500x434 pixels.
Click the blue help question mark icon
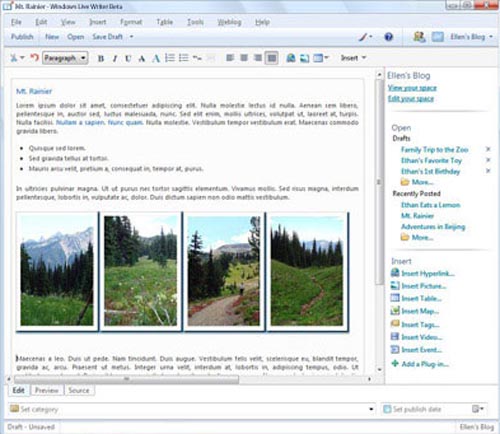(x=389, y=37)
